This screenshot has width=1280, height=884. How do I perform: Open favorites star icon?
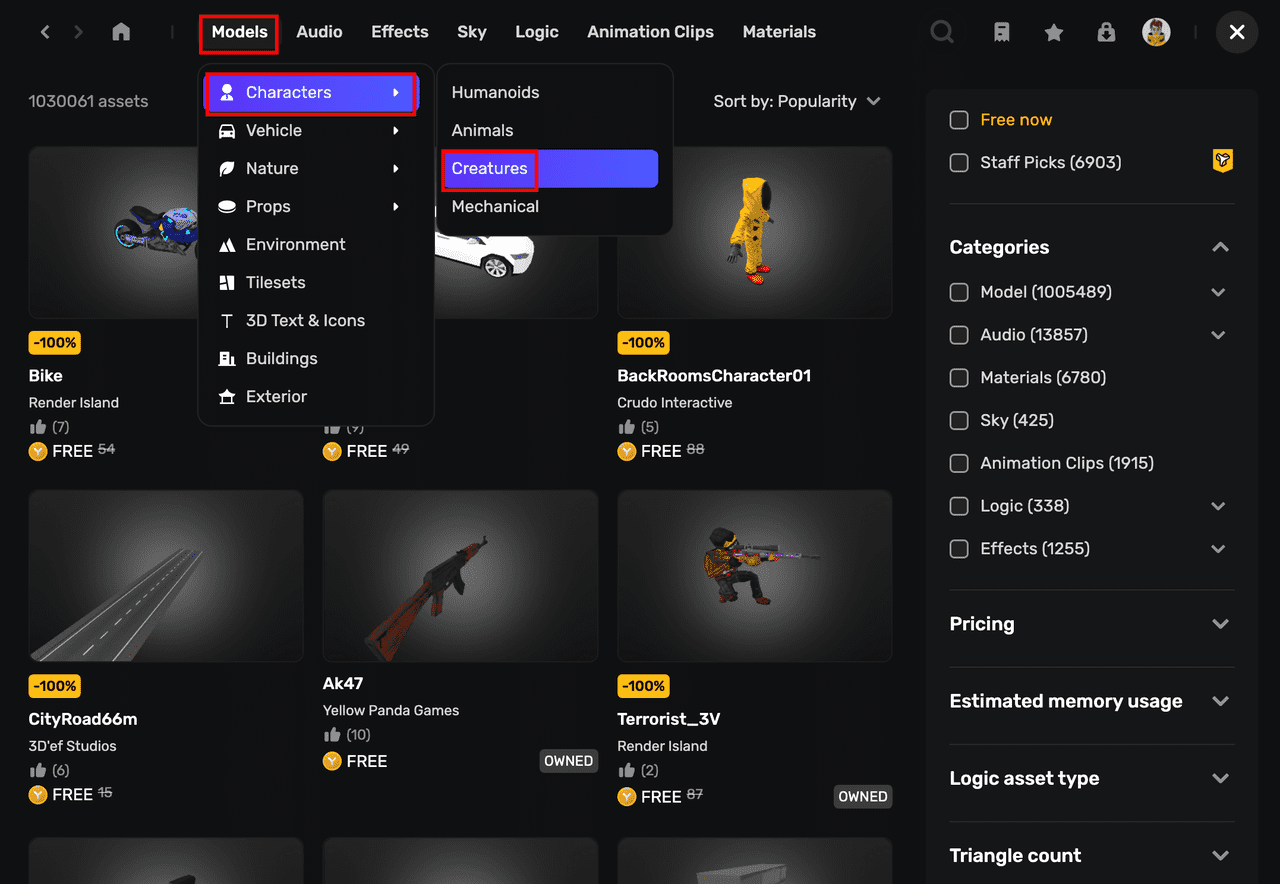coord(1054,32)
